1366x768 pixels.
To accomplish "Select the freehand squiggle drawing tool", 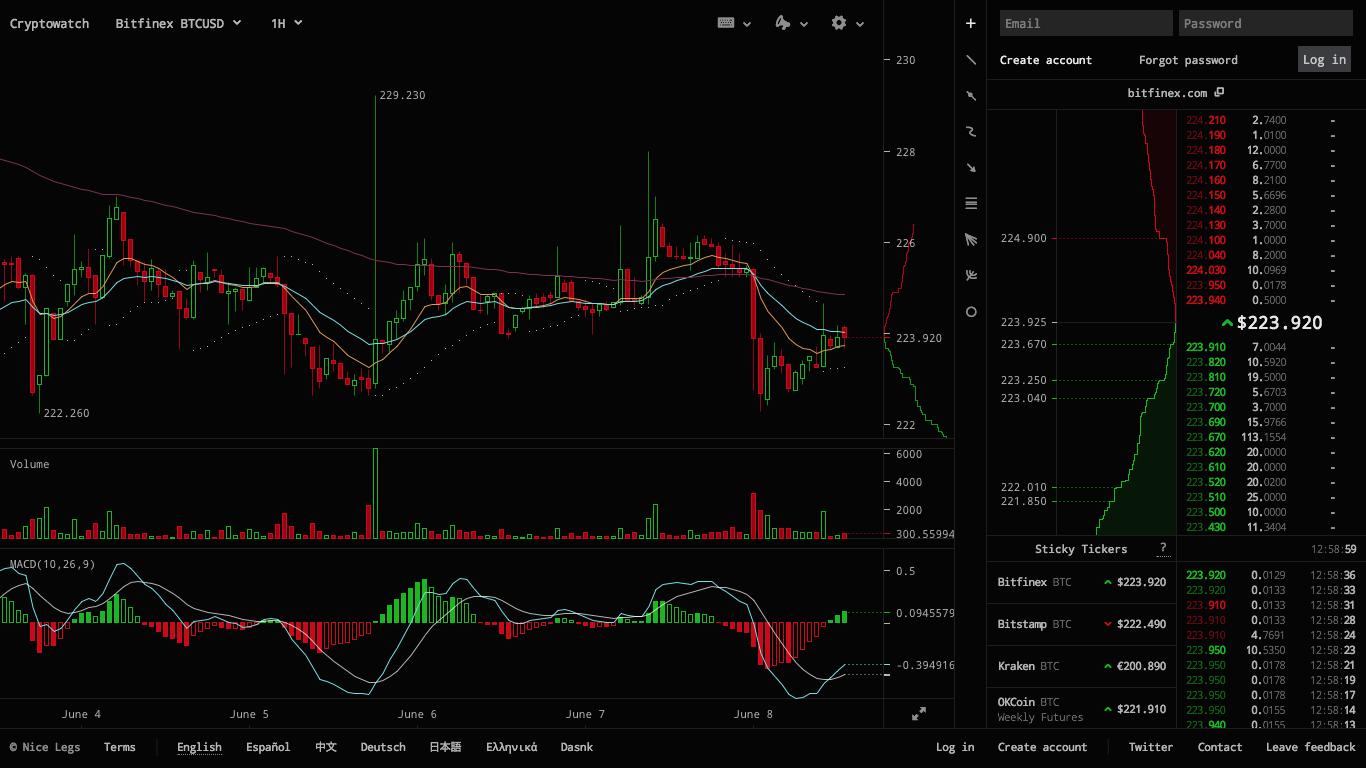I will (970, 131).
